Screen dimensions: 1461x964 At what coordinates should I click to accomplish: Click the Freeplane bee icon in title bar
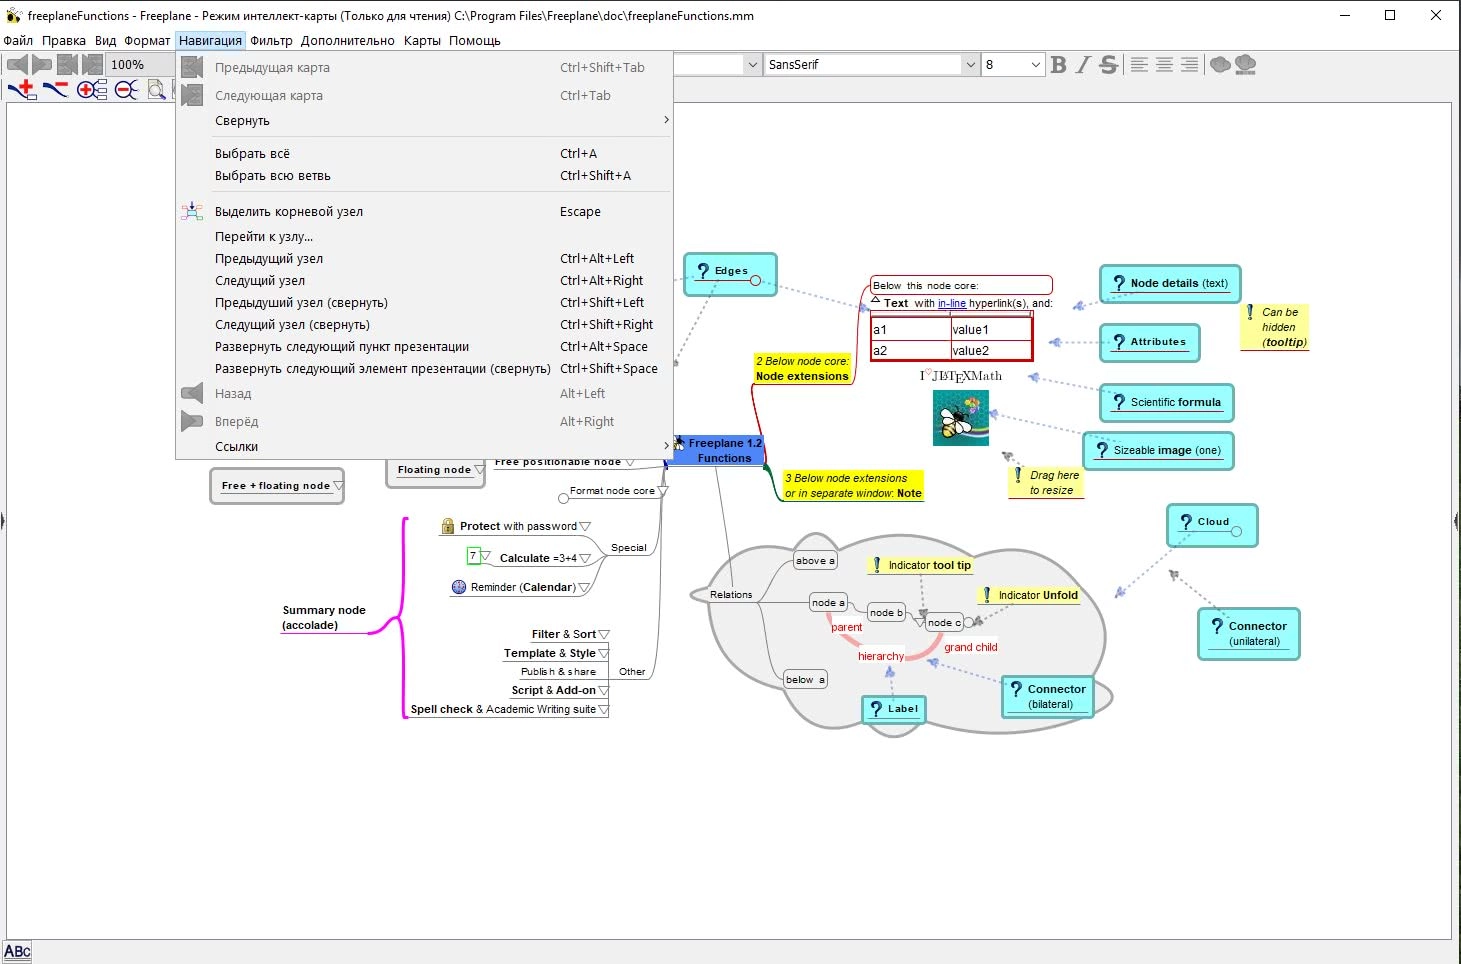(13, 15)
